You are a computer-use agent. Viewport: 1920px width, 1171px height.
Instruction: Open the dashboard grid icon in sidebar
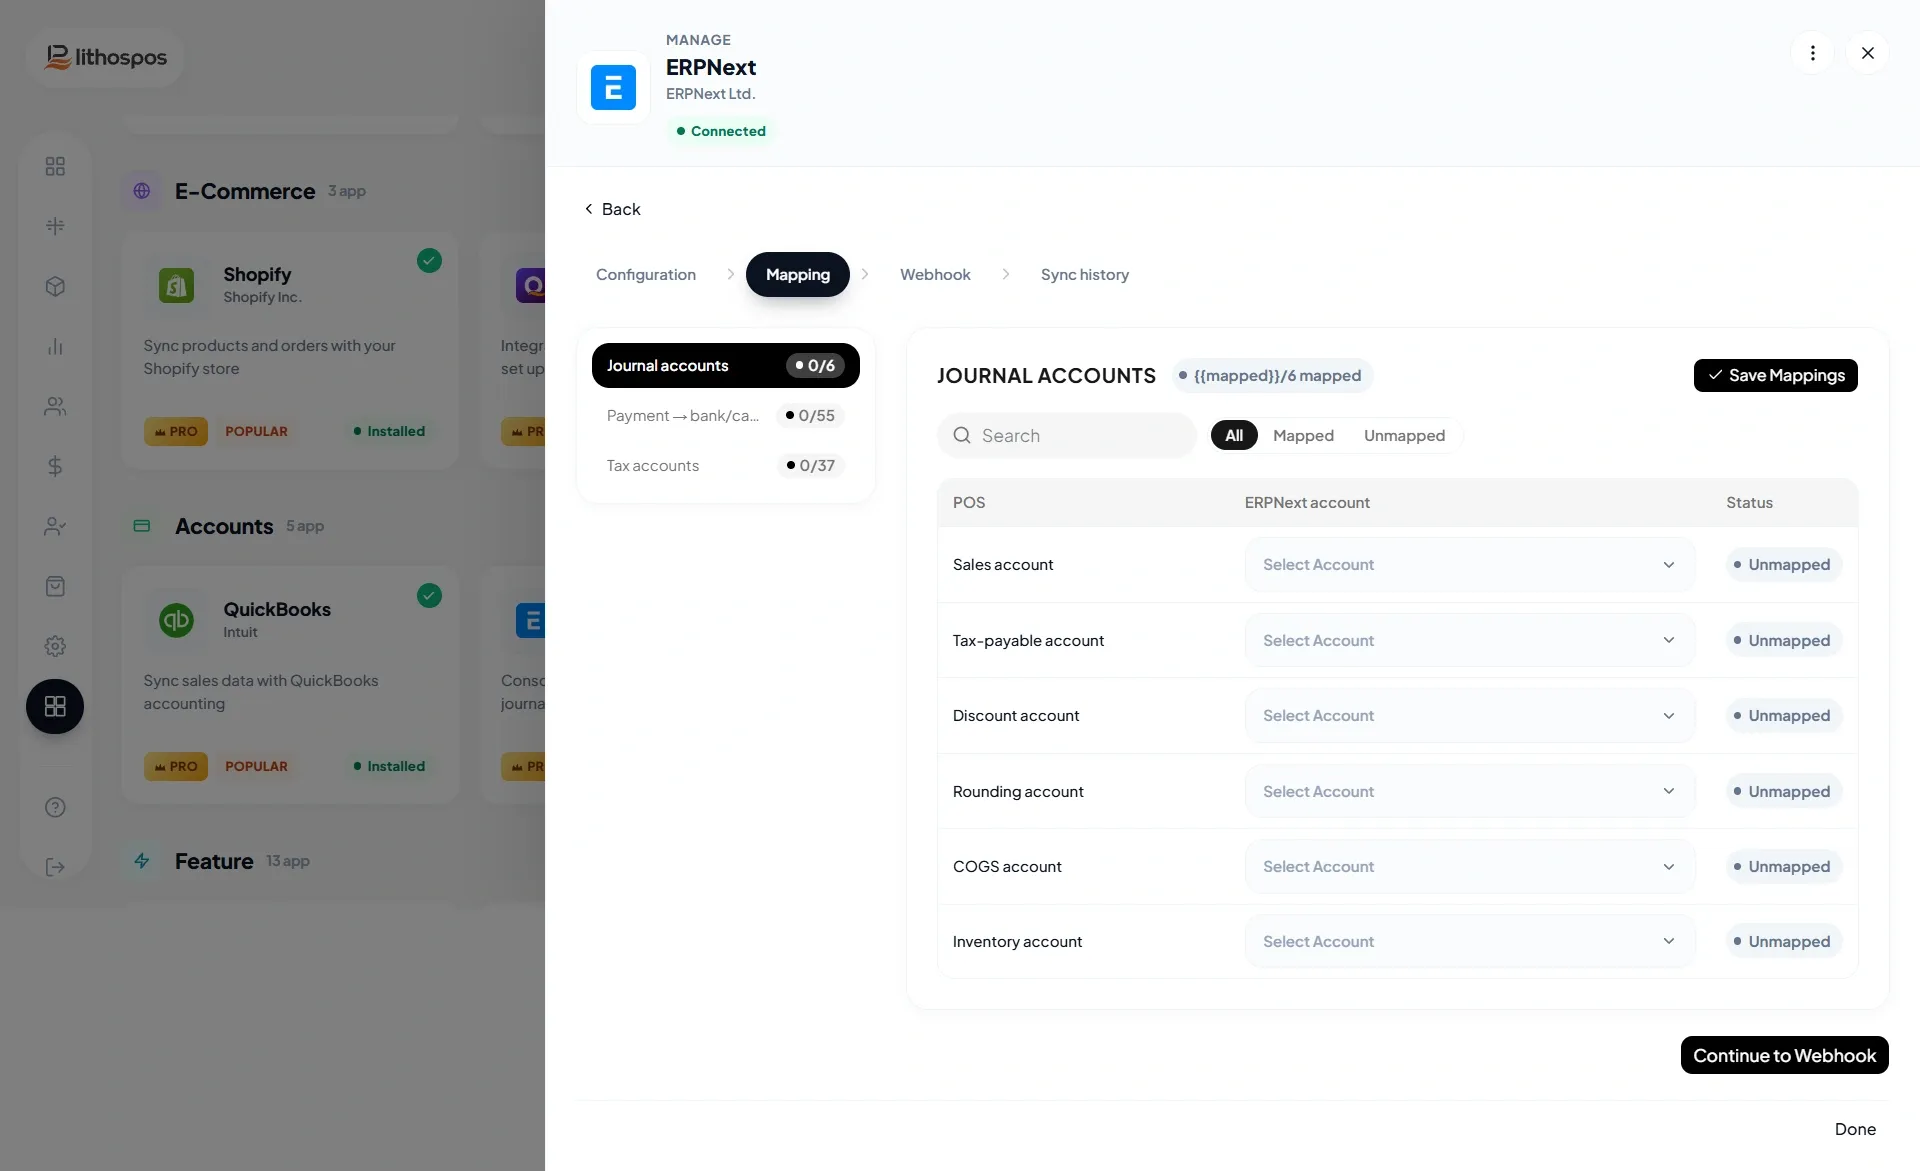(x=55, y=166)
